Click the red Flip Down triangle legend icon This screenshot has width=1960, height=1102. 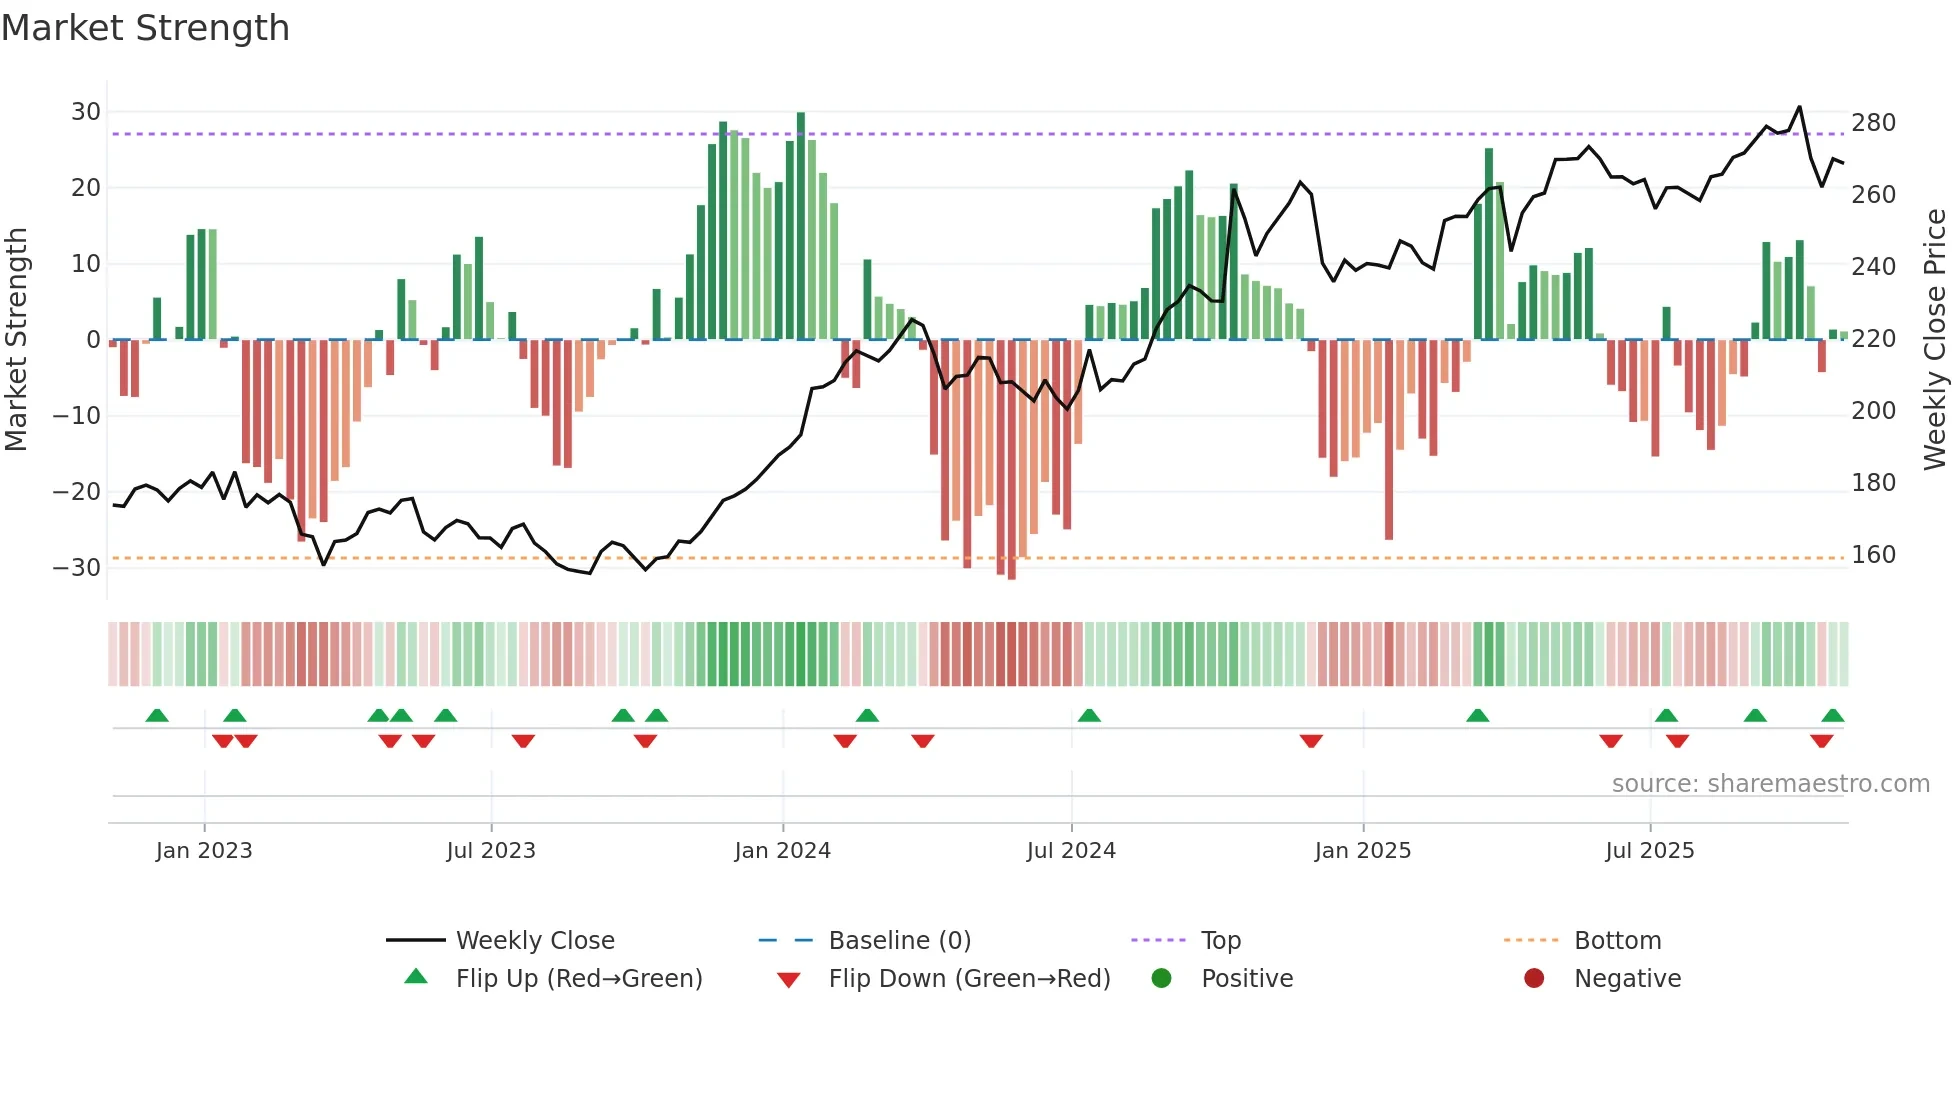pyautogui.click(x=788, y=980)
